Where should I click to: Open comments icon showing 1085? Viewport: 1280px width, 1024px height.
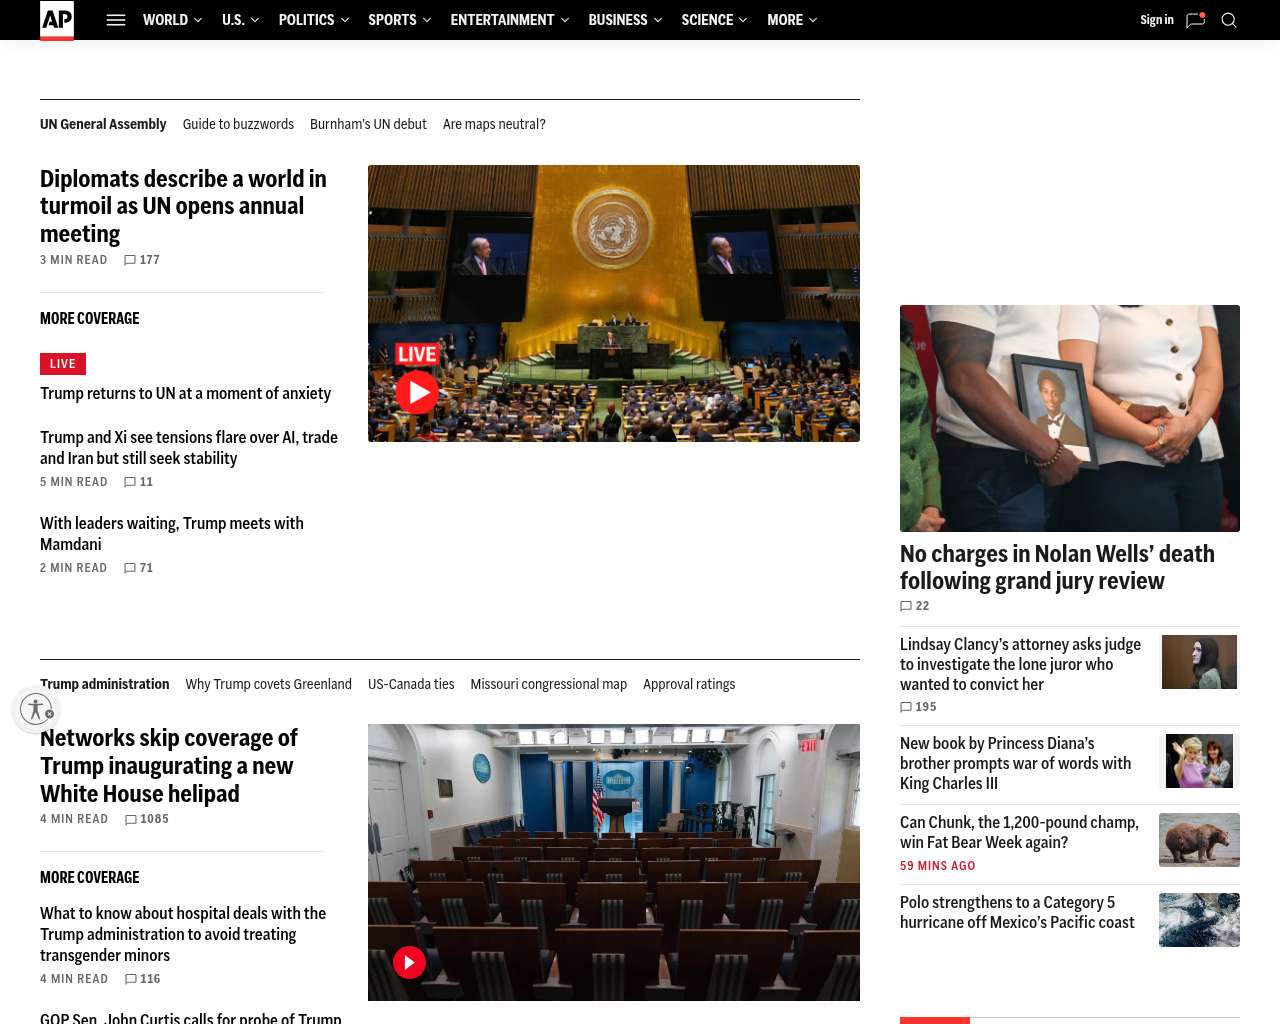131,819
